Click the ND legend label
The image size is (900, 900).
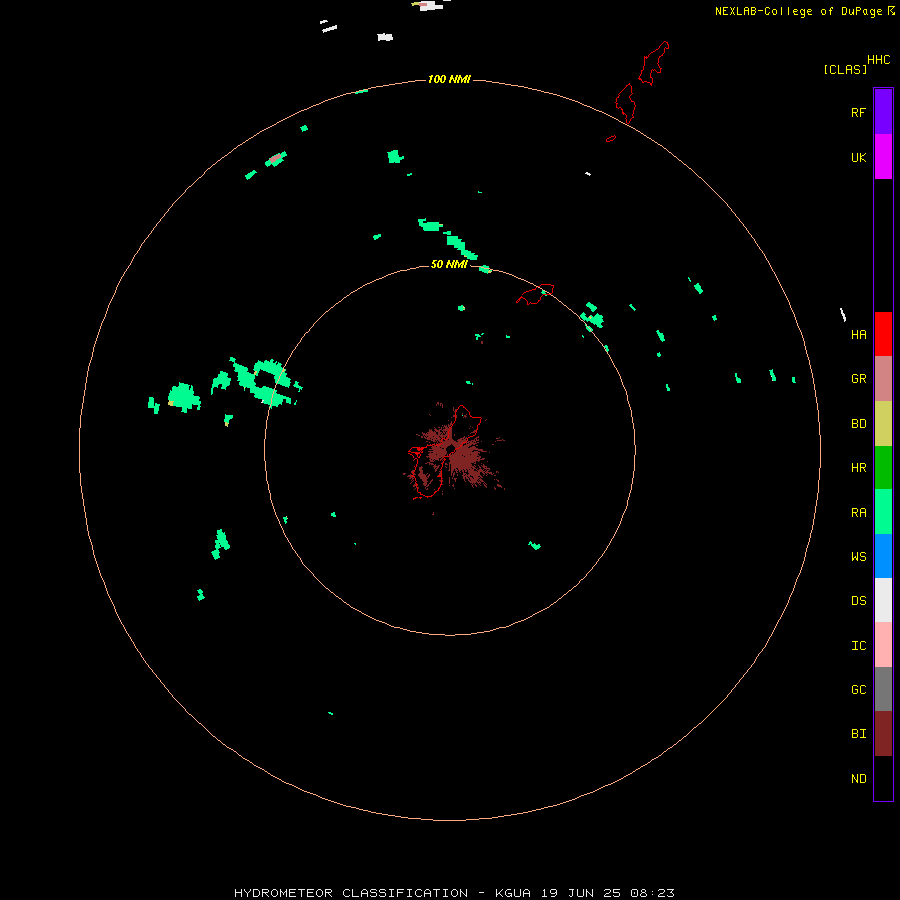(858, 779)
